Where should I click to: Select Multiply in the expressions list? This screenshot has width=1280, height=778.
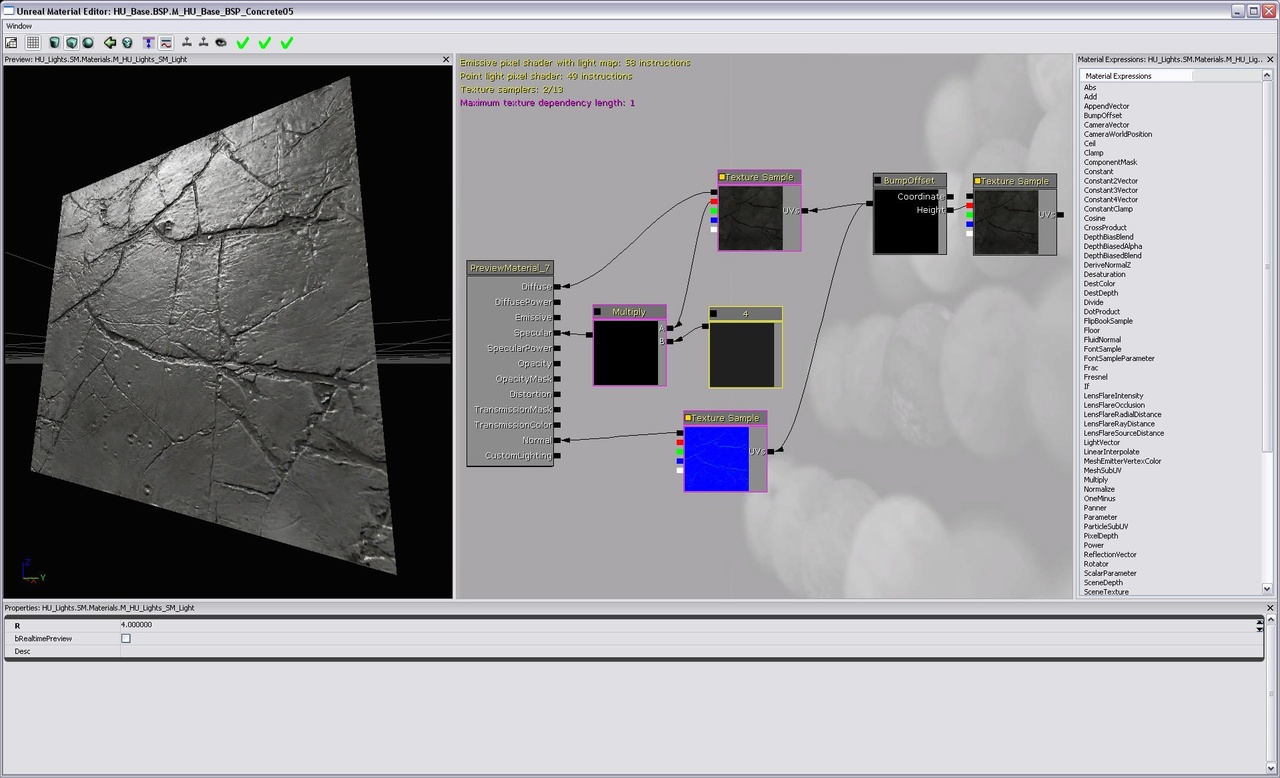tap(1098, 479)
